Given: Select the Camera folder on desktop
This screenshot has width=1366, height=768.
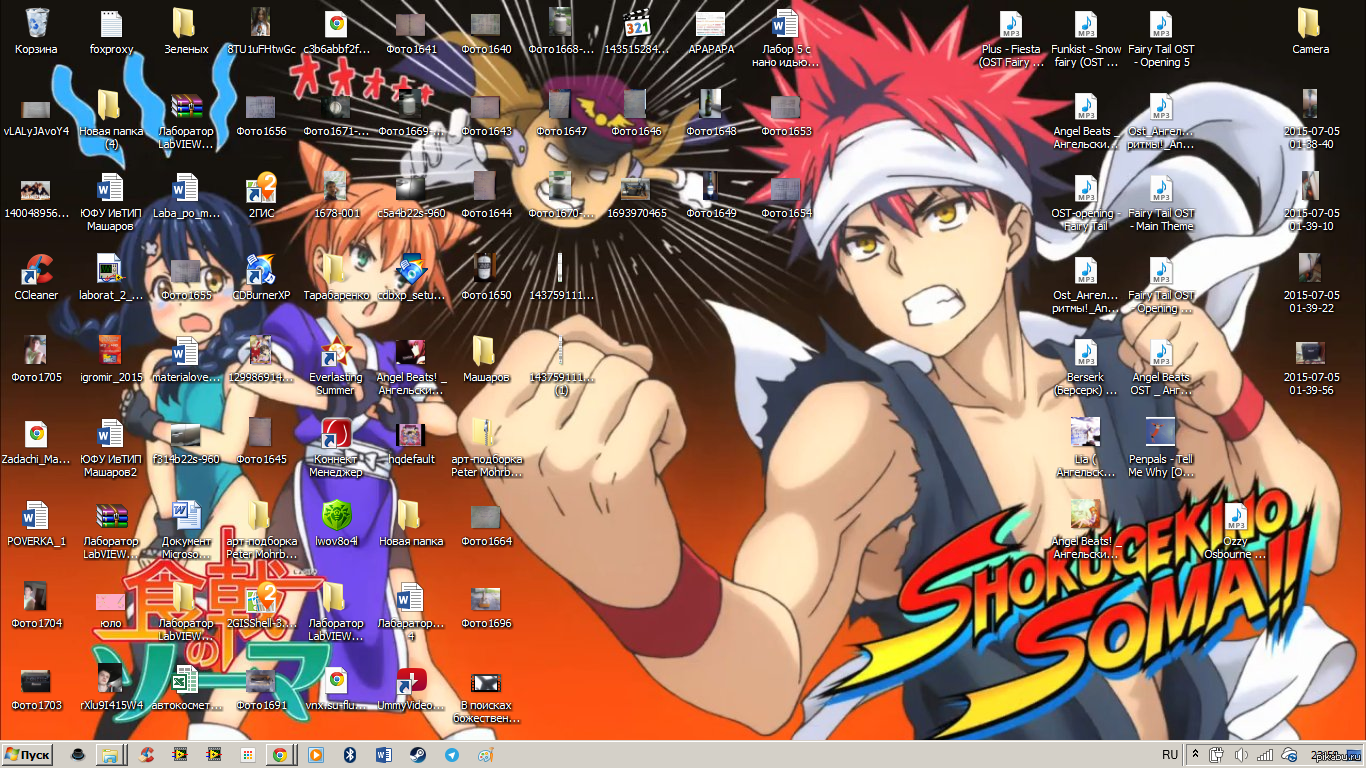Looking at the screenshot, I should click(x=1310, y=24).
